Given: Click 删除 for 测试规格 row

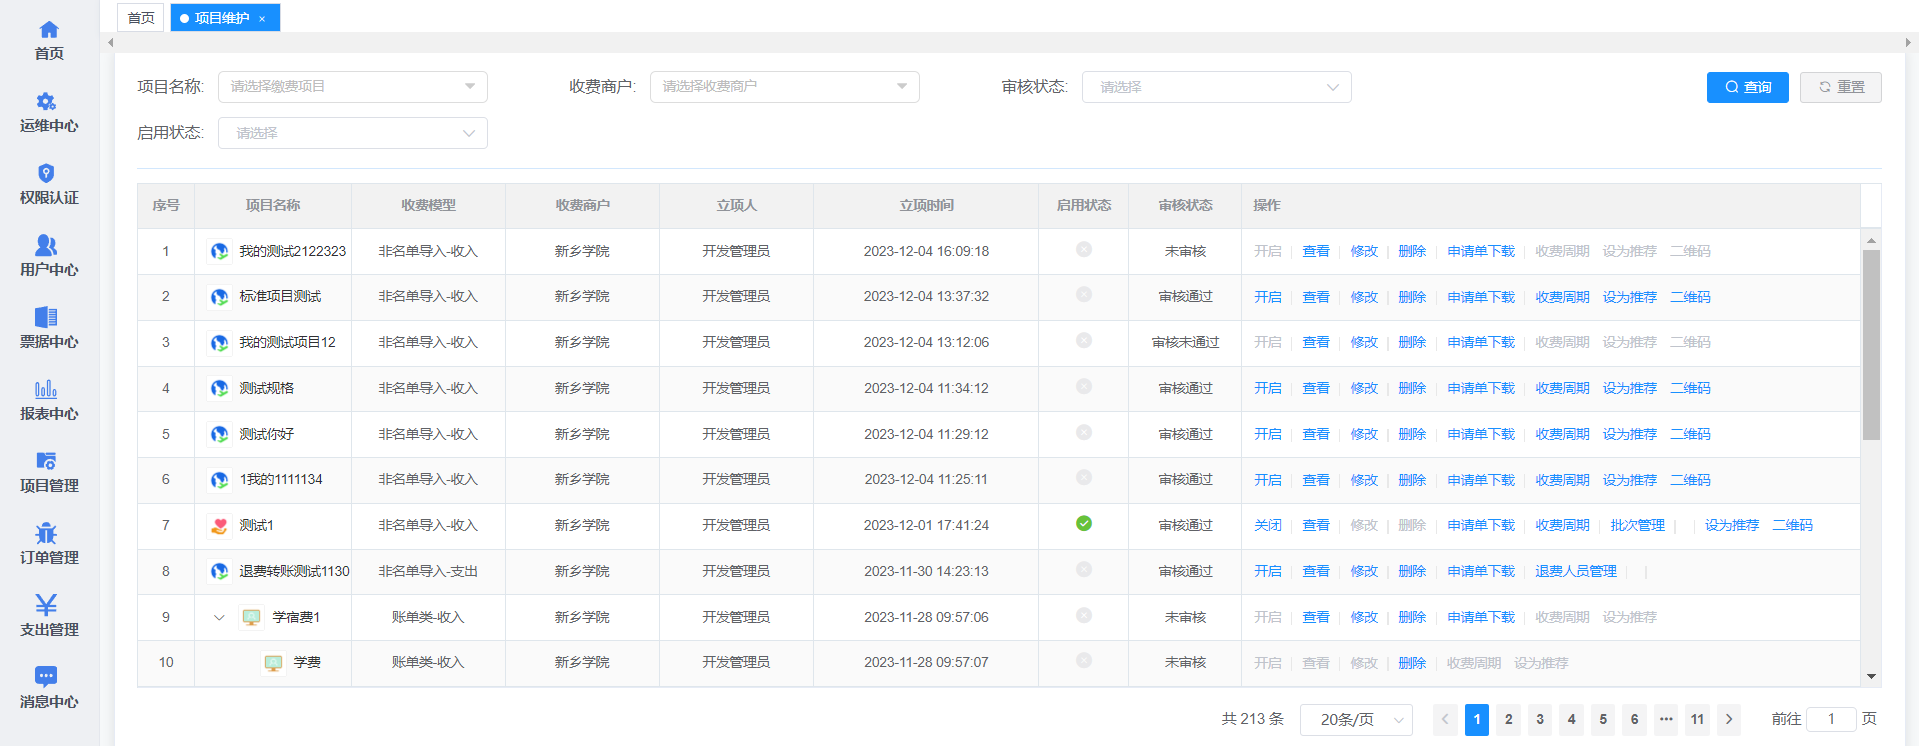Looking at the screenshot, I should coord(1412,388).
